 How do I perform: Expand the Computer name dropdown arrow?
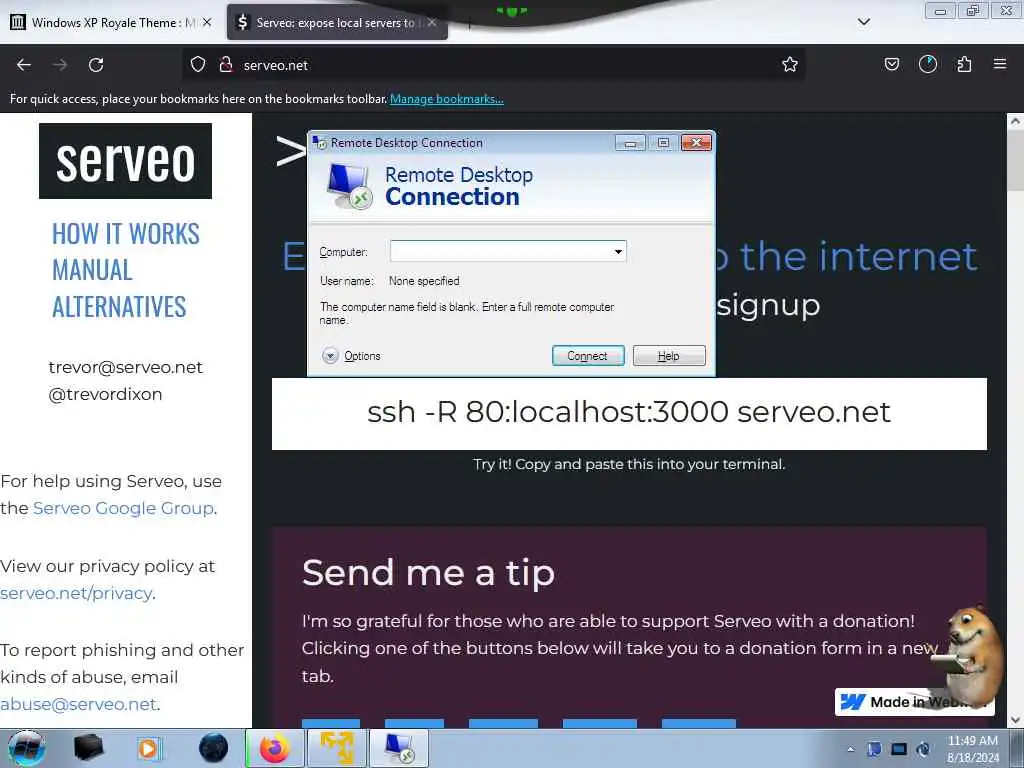618,251
